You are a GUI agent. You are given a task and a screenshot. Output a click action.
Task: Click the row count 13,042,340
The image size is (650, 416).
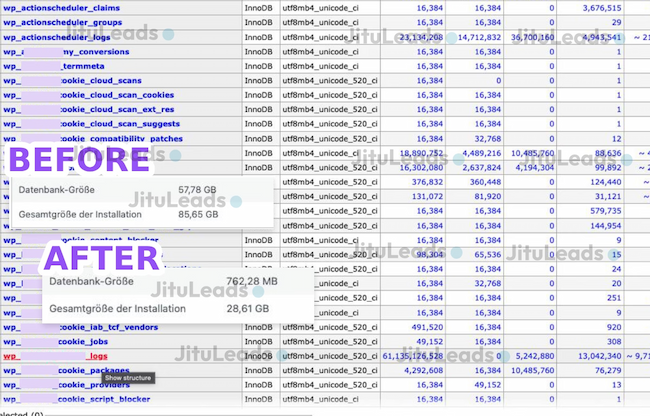[x=599, y=356]
